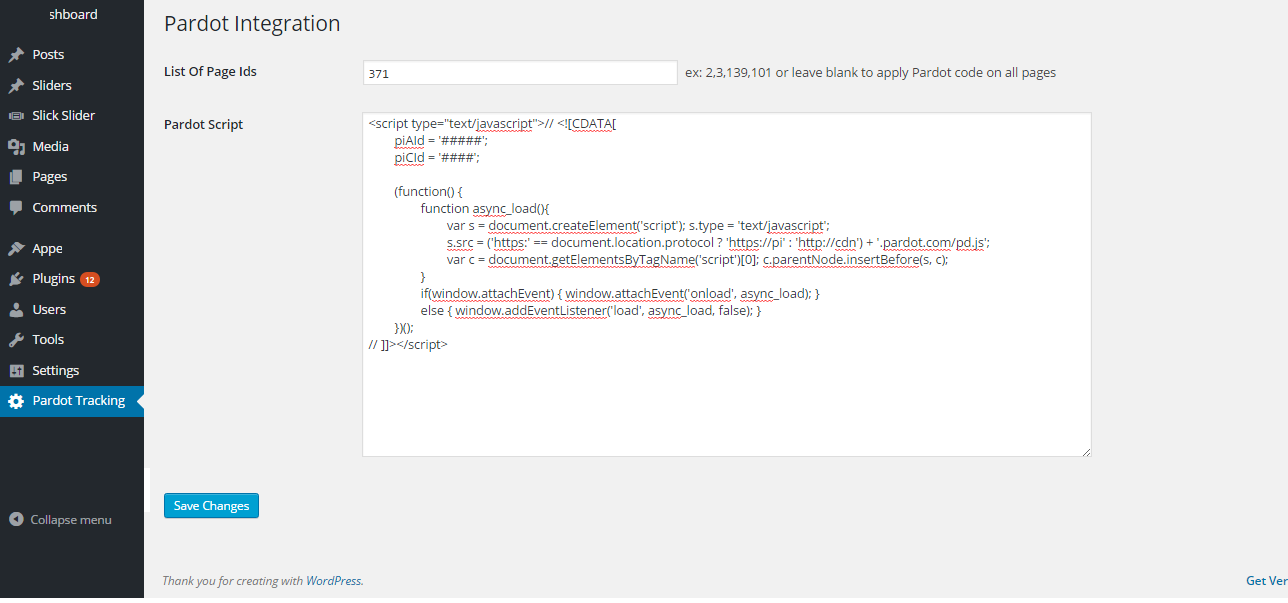Screen dimensions: 1288x603
Task: Click the example page ids hint text
Action: click(870, 73)
